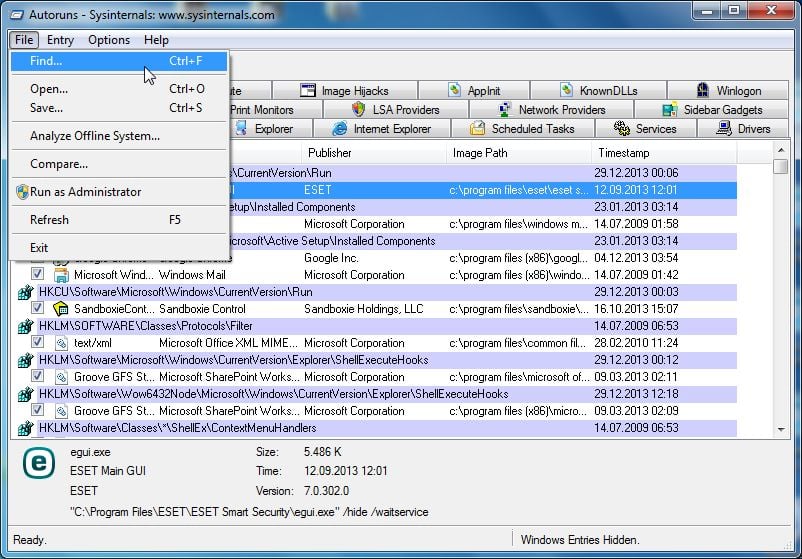Screen dimensions: 802x559
Task: Click the LSA Providers shield icon
Action: click(x=358, y=110)
